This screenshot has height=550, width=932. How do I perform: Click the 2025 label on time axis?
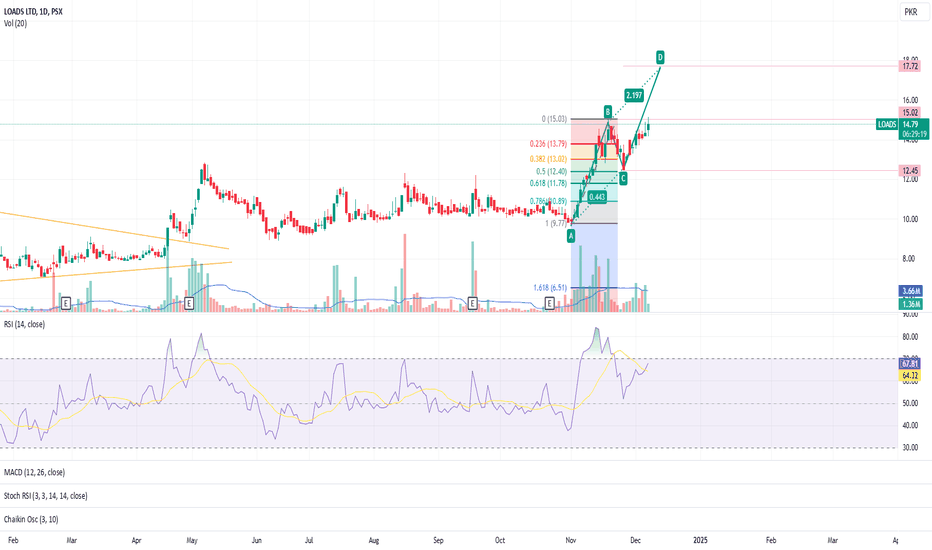tap(700, 540)
